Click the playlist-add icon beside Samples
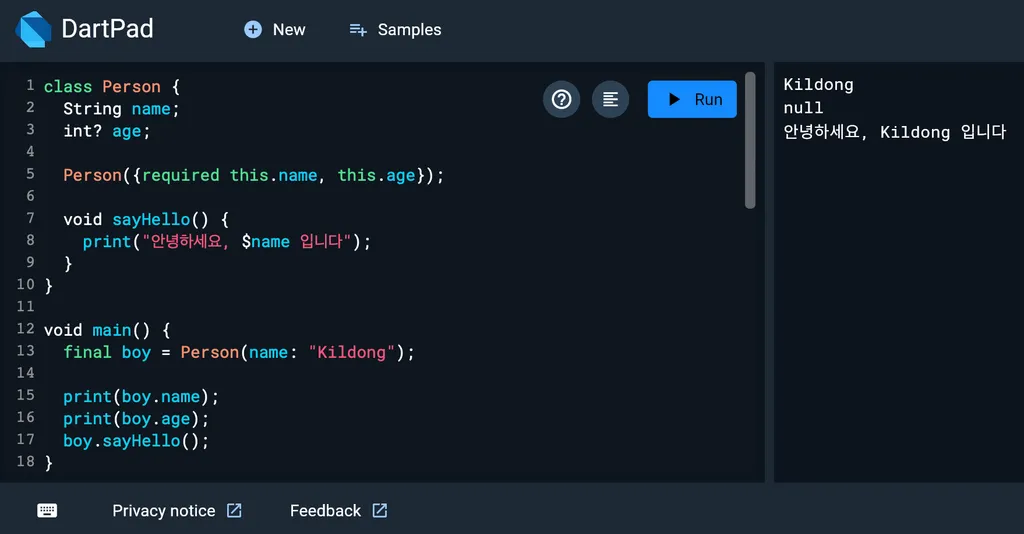 point(358,30)
